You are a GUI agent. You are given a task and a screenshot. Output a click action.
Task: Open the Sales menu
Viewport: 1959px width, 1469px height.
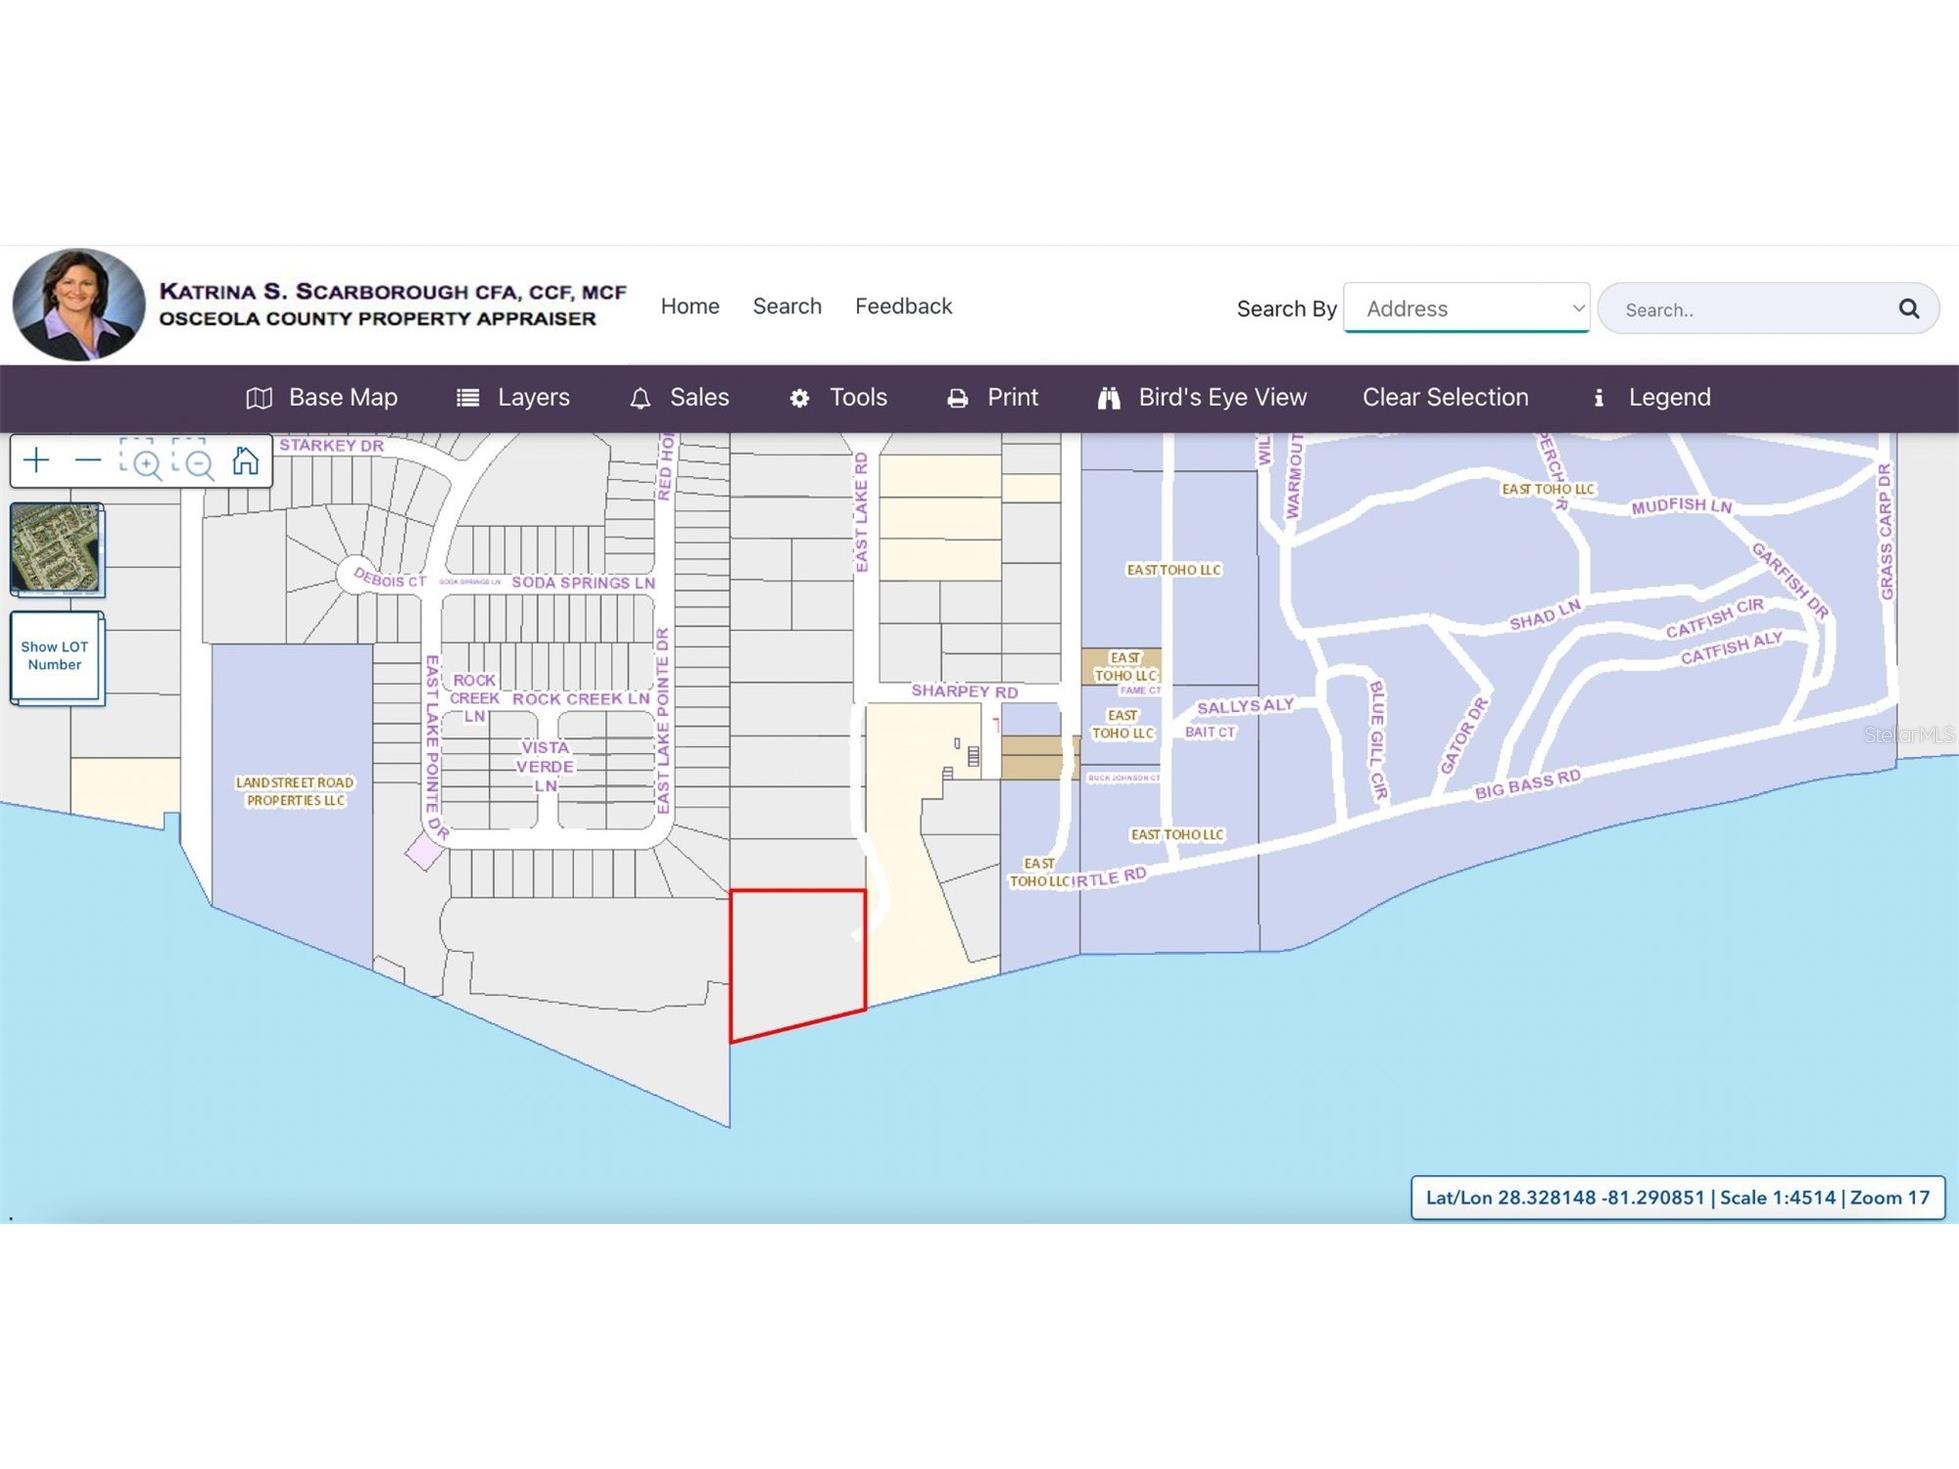pyautogui.click(x=679, y=398)
